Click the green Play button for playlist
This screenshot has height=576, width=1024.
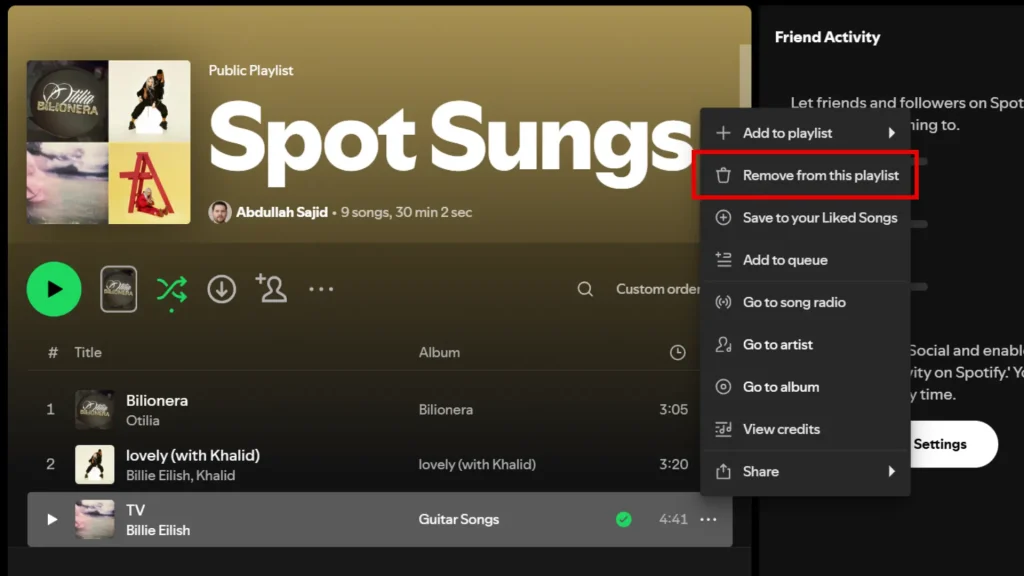coord(54,289)
